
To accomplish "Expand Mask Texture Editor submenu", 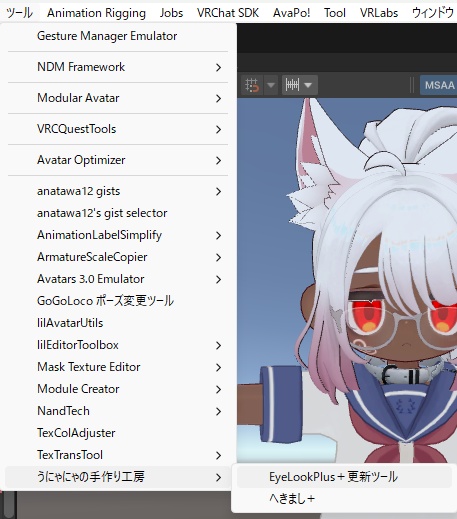I will point(118,367).
